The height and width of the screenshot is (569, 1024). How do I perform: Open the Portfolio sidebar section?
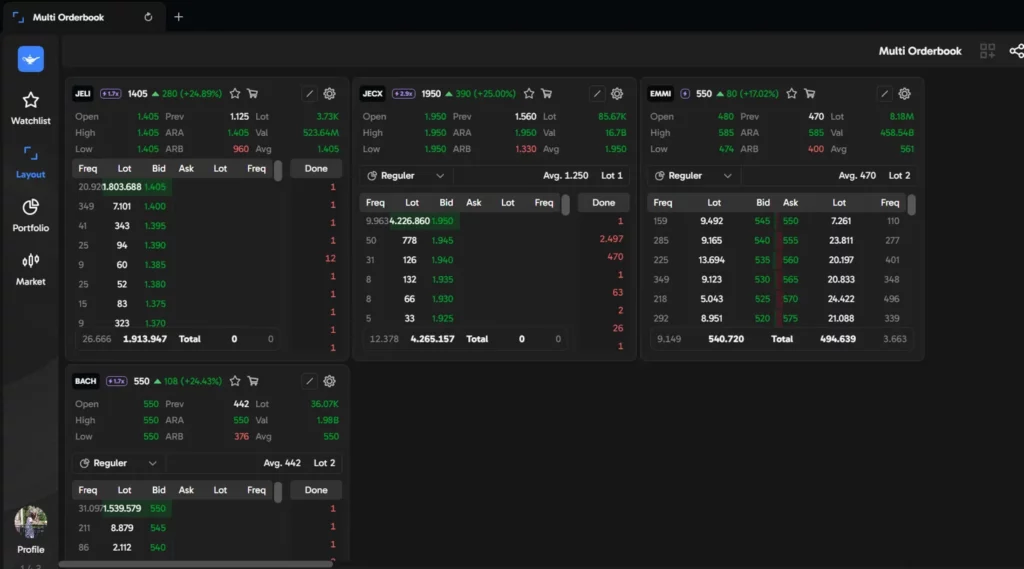pyautogui.click(x=30, y=216)
